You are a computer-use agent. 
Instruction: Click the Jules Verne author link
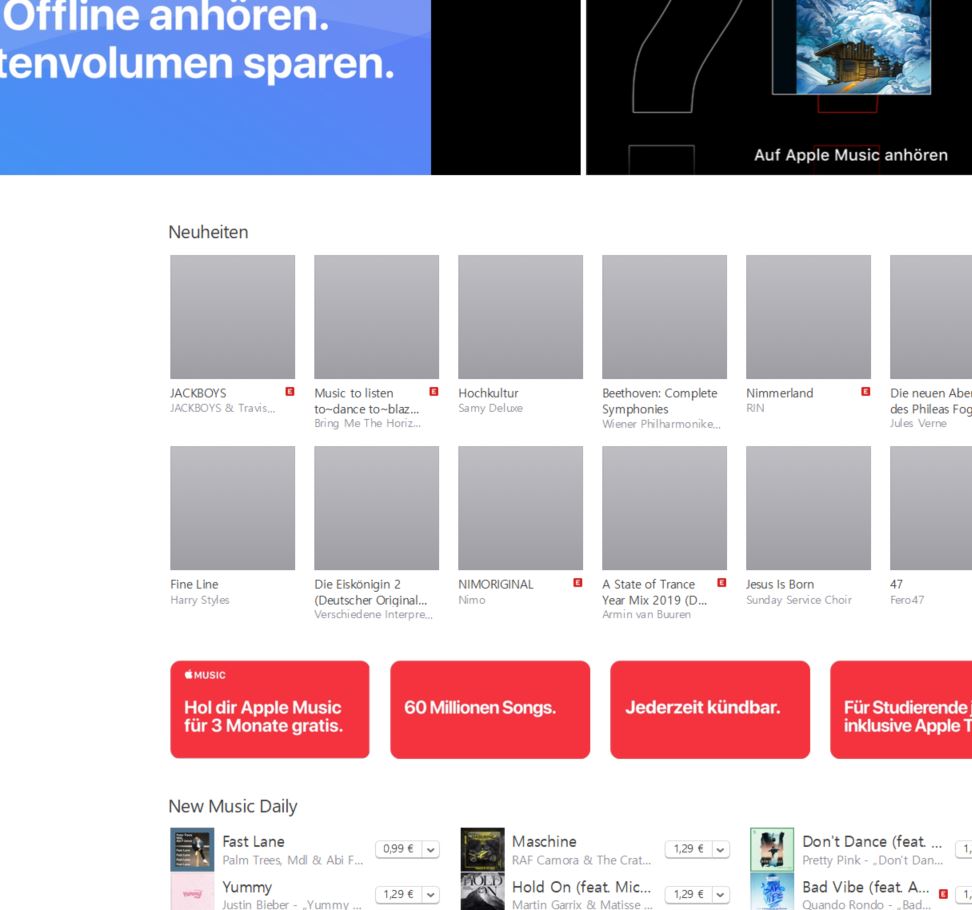[918, 423]
